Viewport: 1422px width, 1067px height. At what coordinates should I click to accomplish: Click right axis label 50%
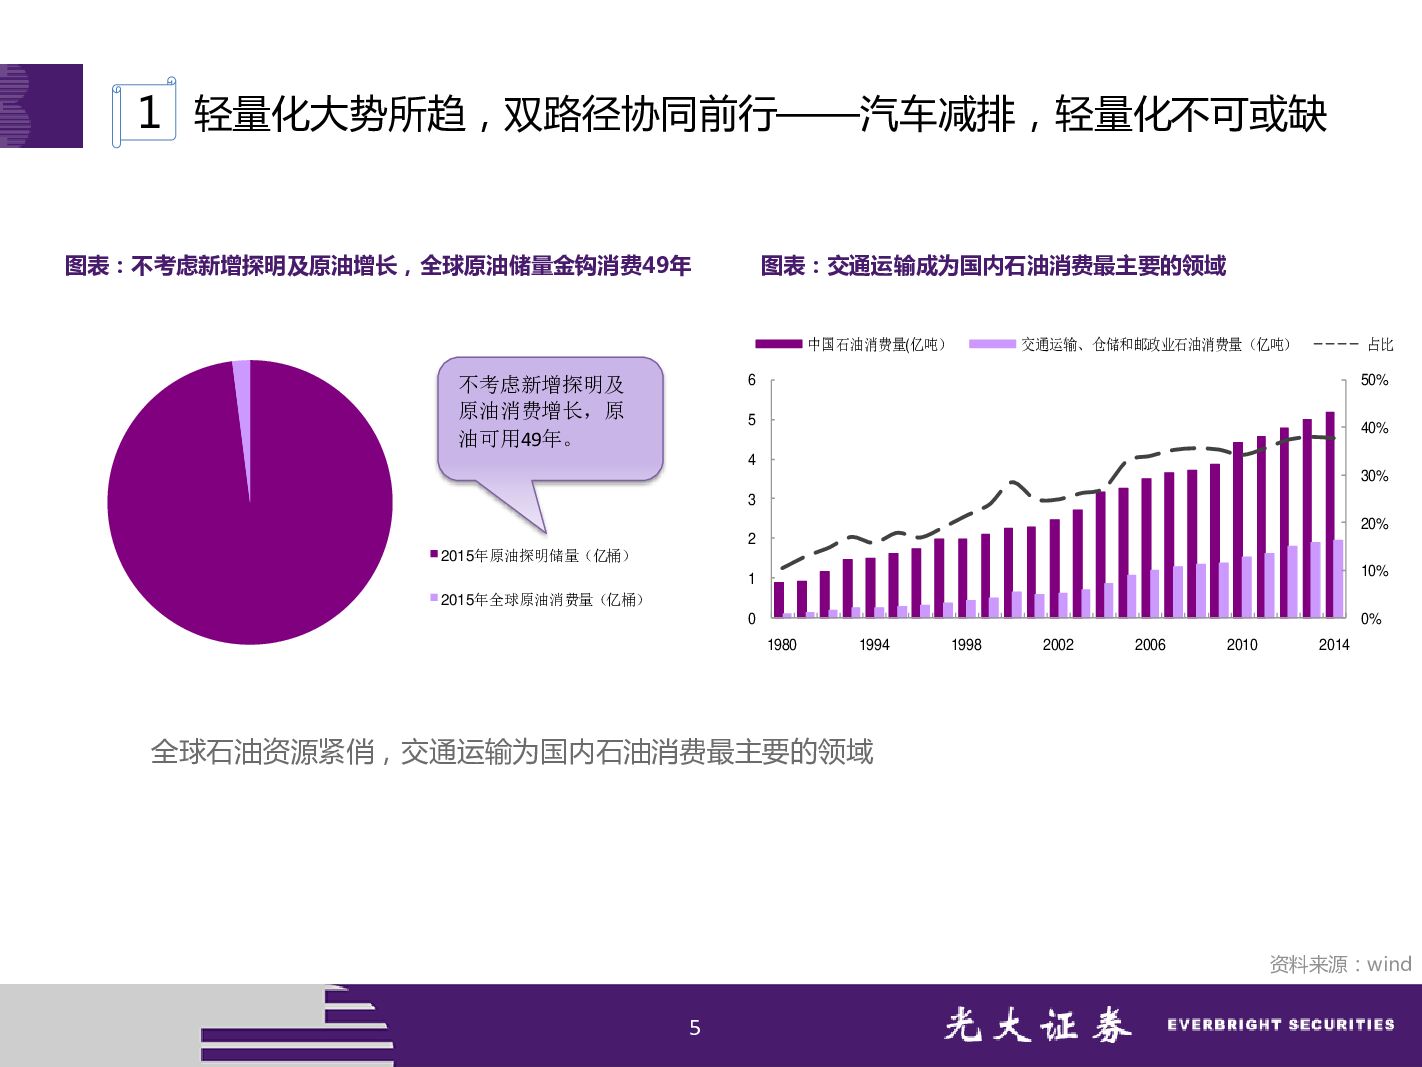pyautogui.click(x=1374, y=381)
